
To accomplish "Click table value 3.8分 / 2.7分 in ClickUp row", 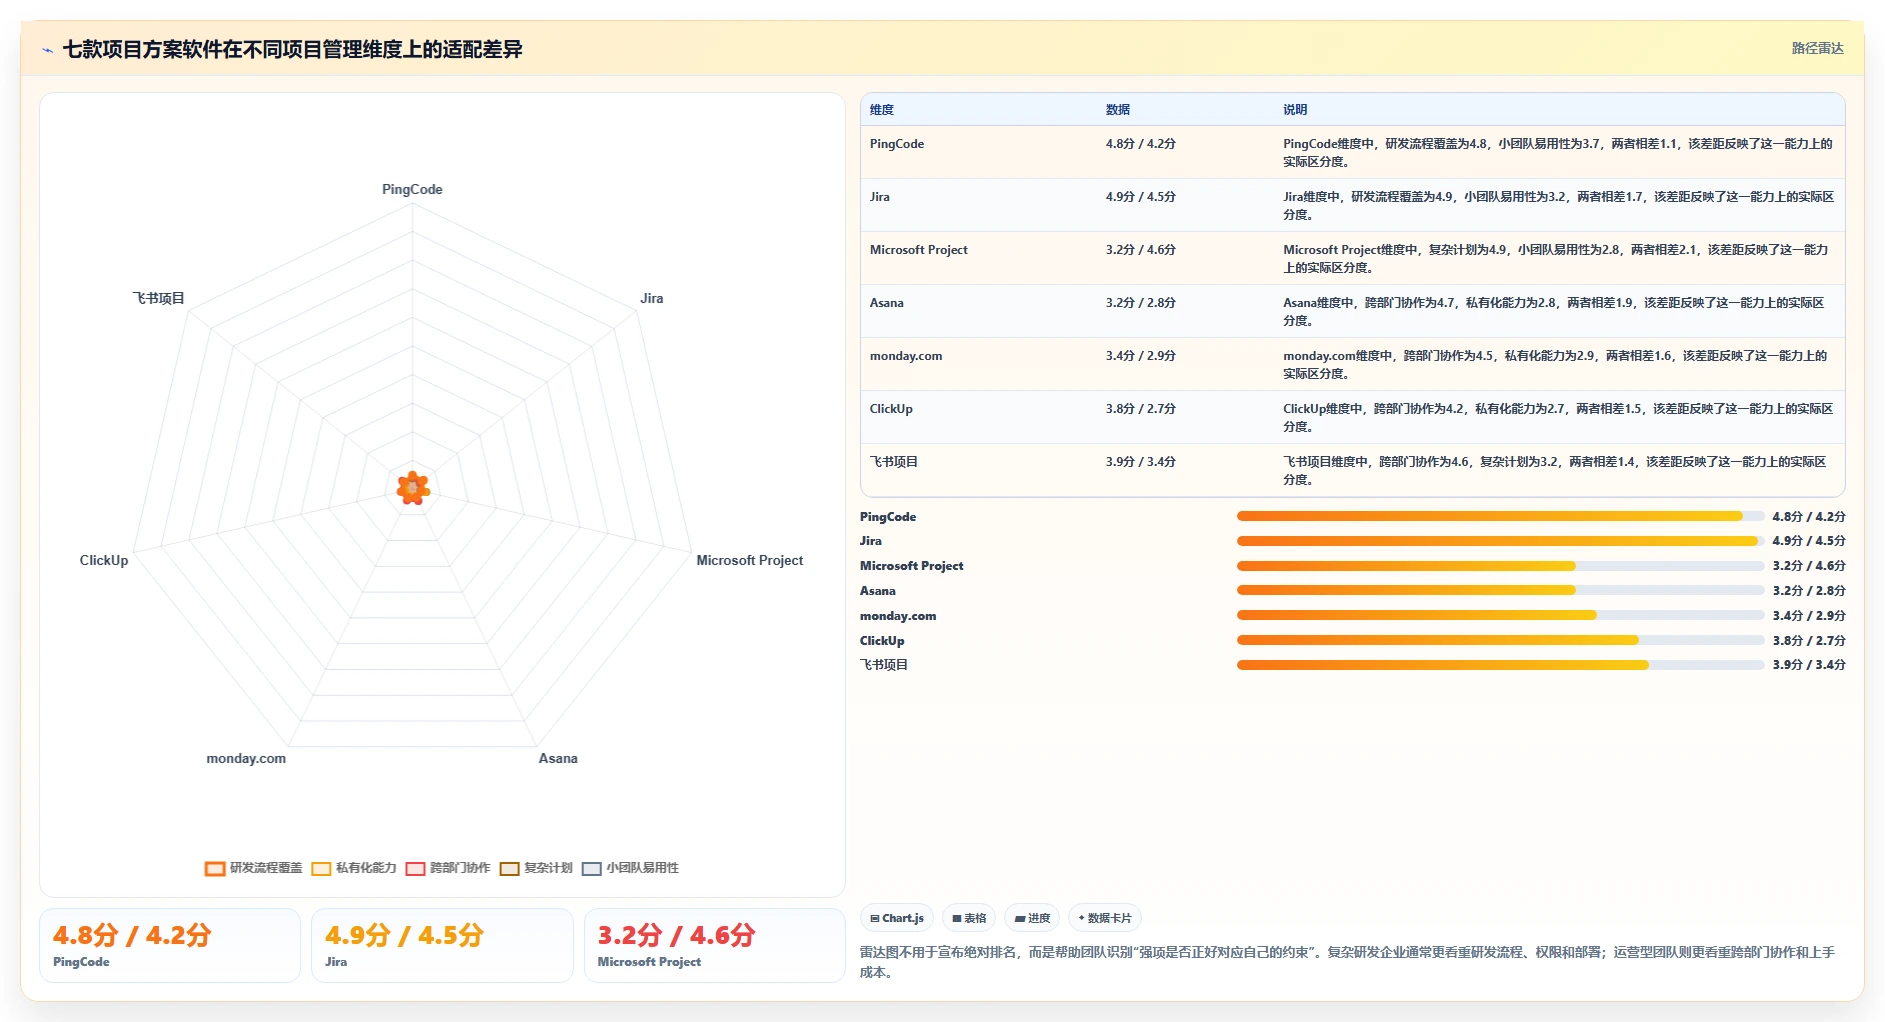I will [1141, 409].
